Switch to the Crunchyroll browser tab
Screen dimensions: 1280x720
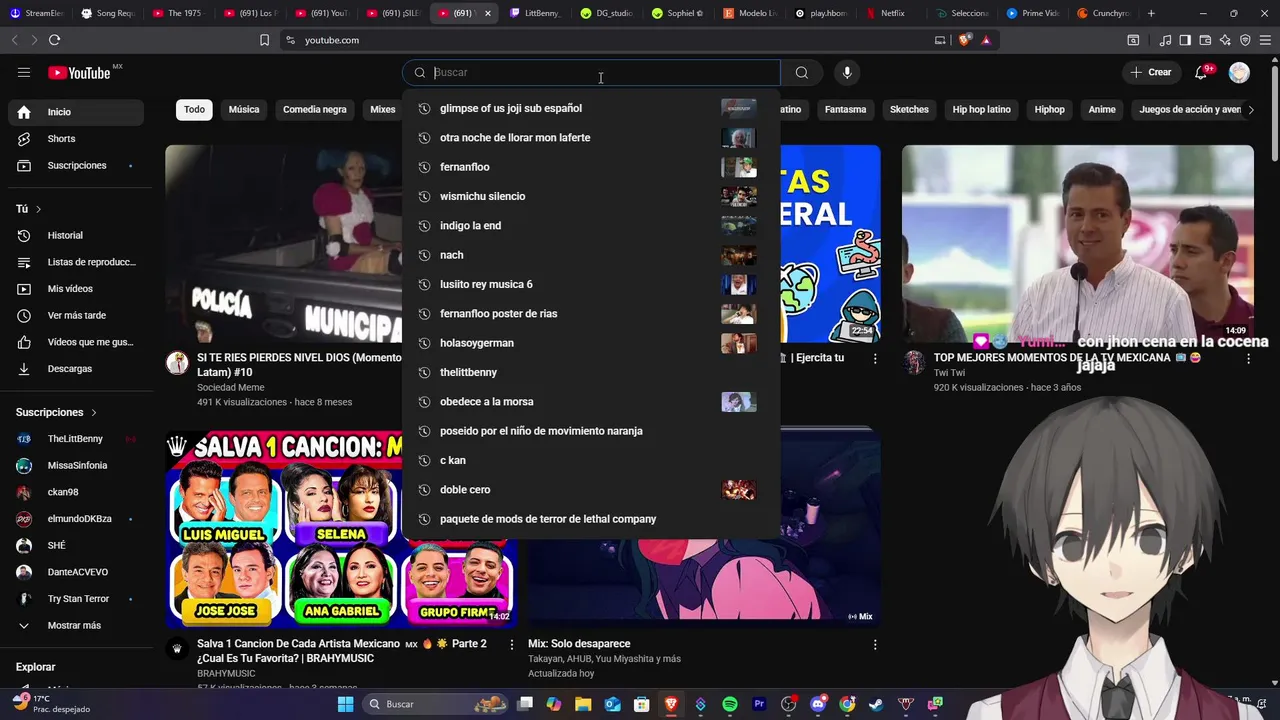pyautogui.click(x=1102, y=13)
